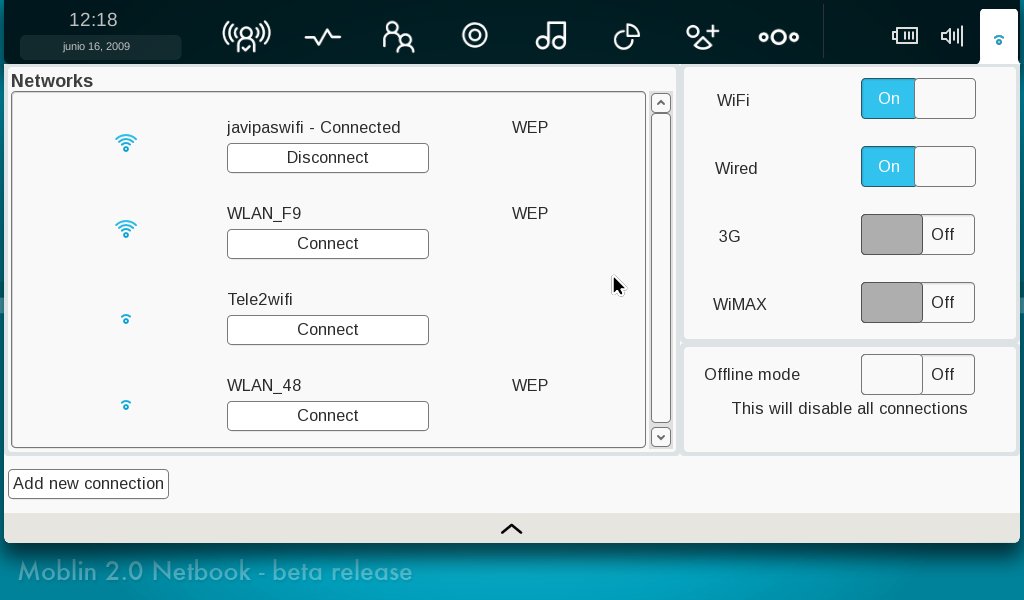Click signal icon beside WLAN_F9 network
This screenshot has width=1024, height=600.
tap(126, 229)
